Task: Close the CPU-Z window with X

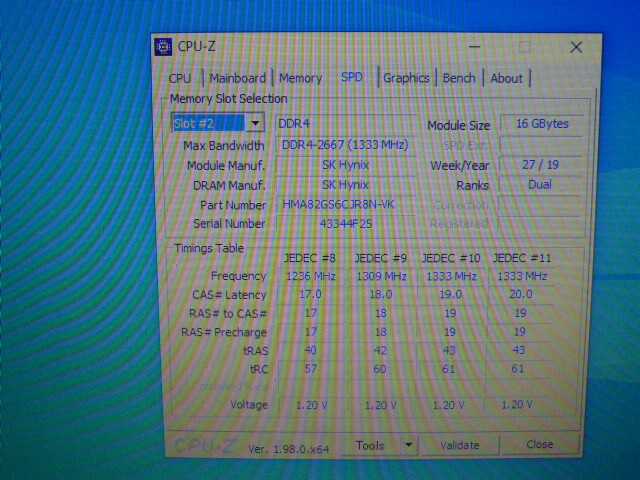Action: pos(576,47)
